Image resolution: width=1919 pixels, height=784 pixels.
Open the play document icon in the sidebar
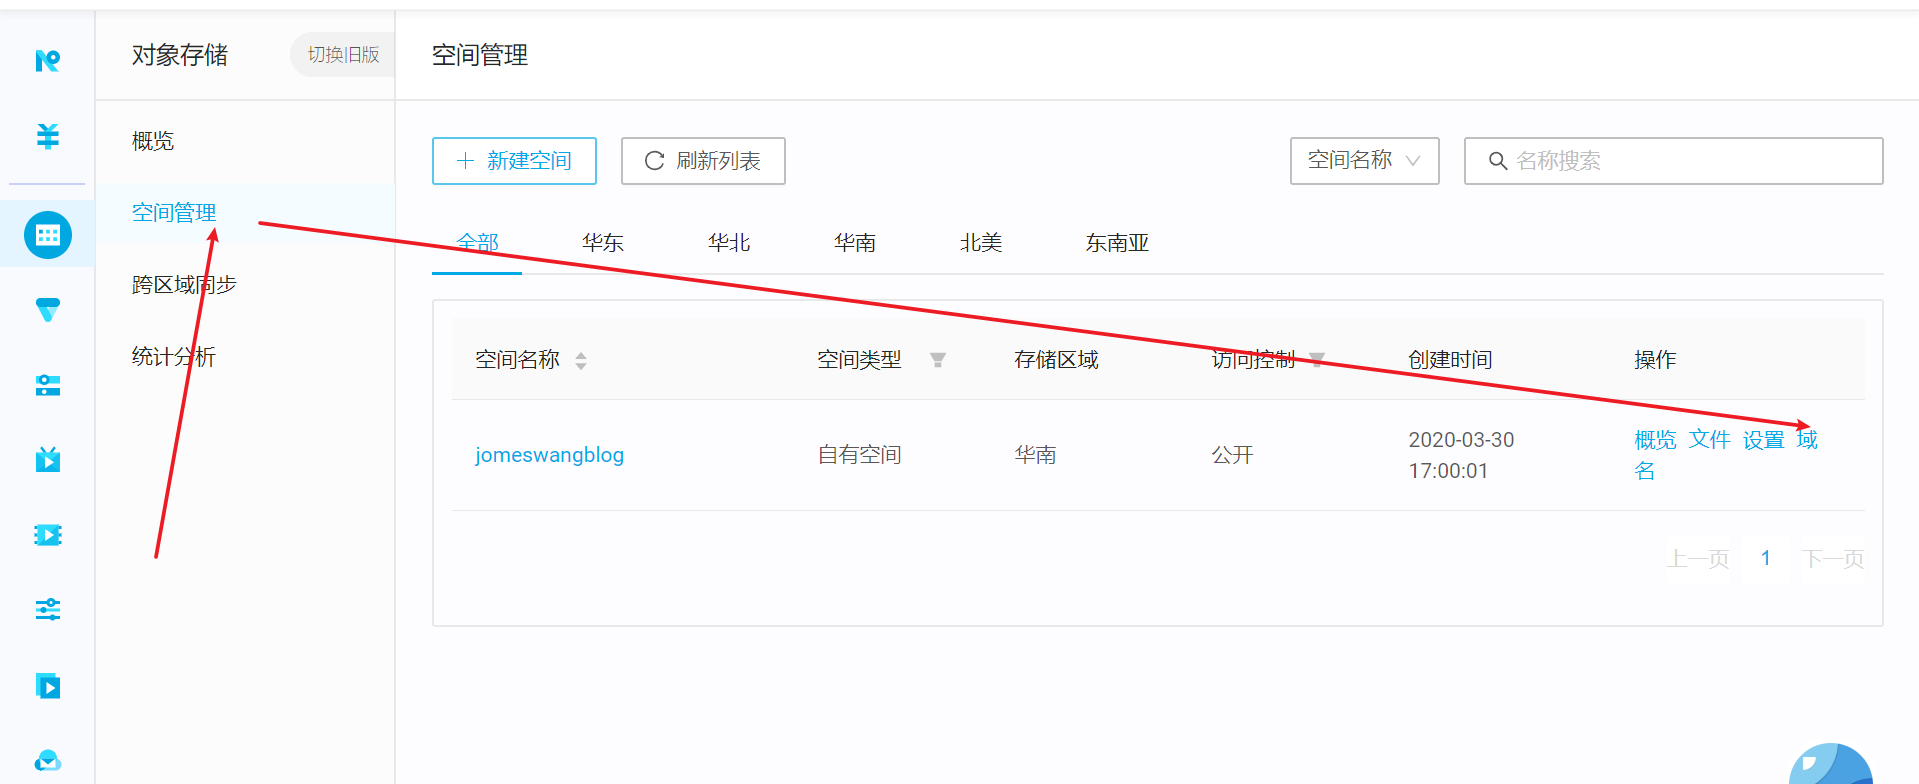(47, 686)
